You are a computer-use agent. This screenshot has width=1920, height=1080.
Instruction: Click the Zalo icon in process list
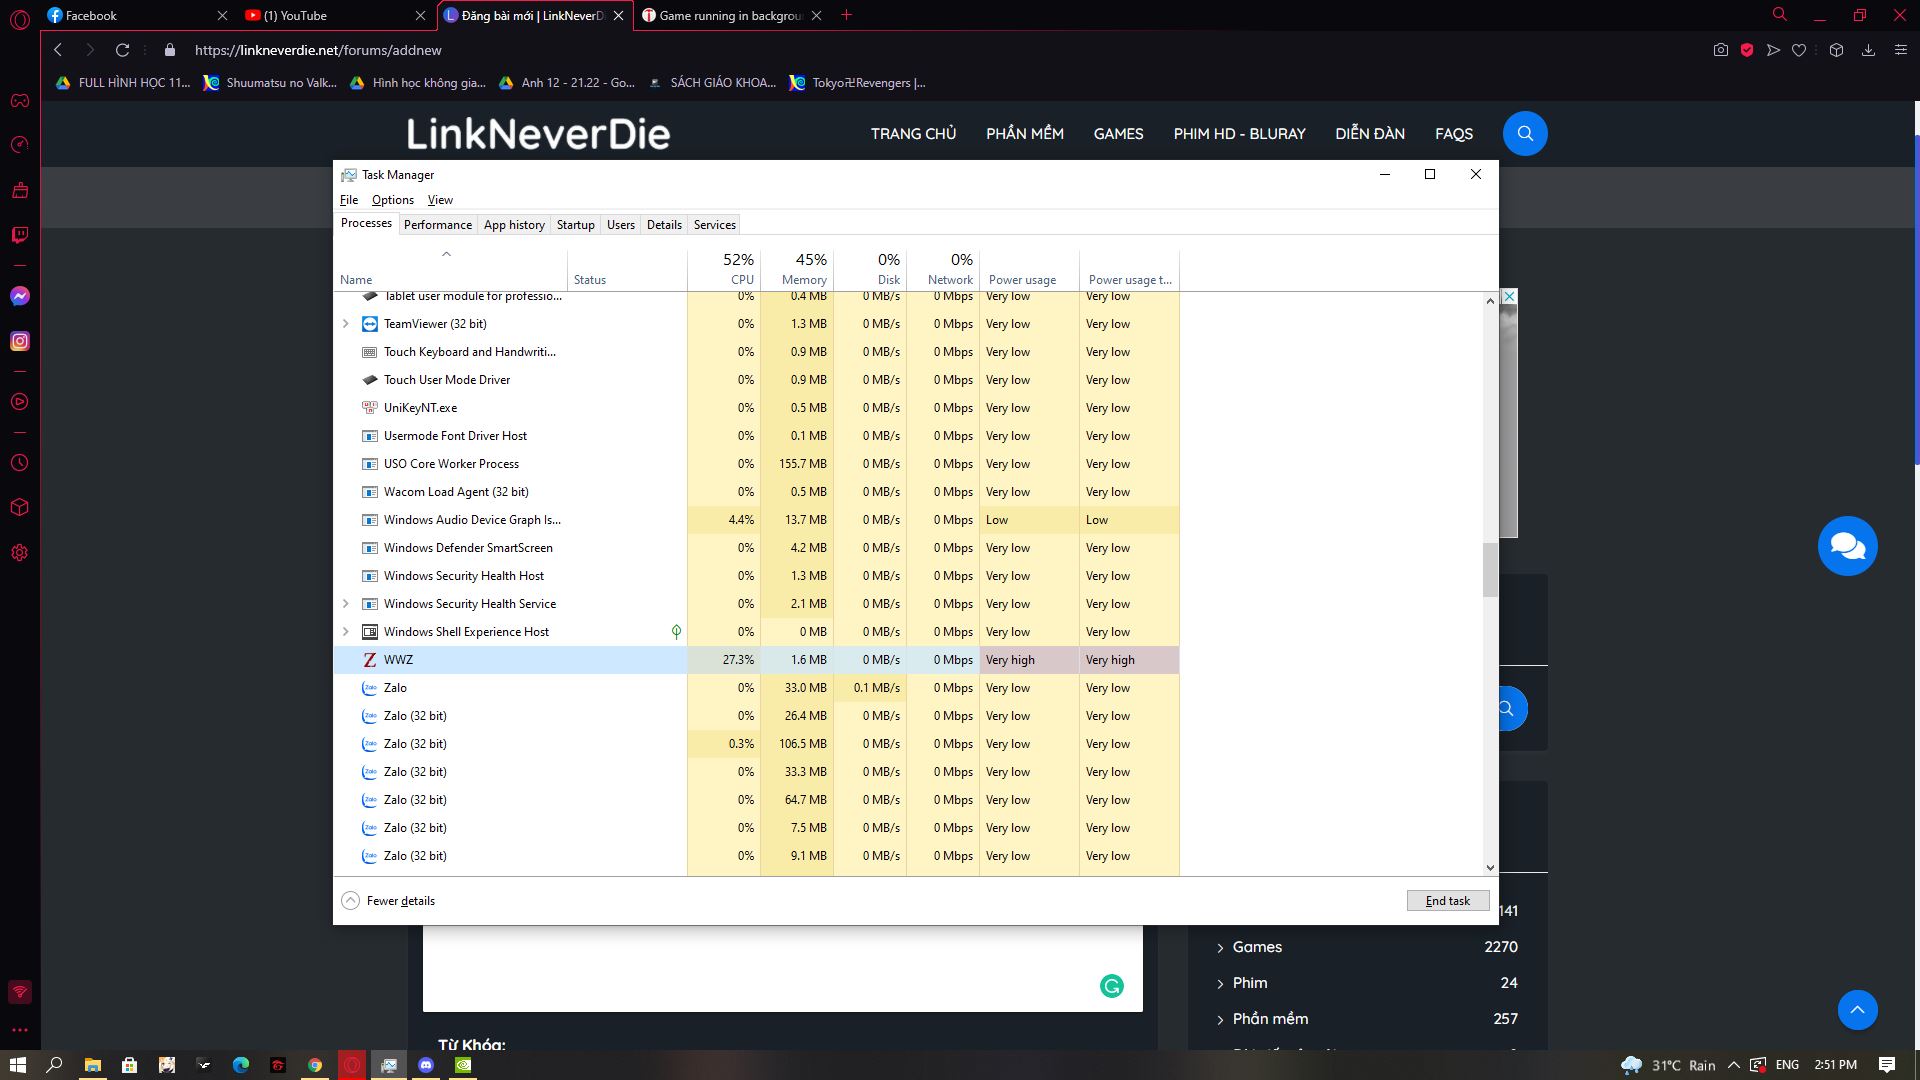[369, 687]
